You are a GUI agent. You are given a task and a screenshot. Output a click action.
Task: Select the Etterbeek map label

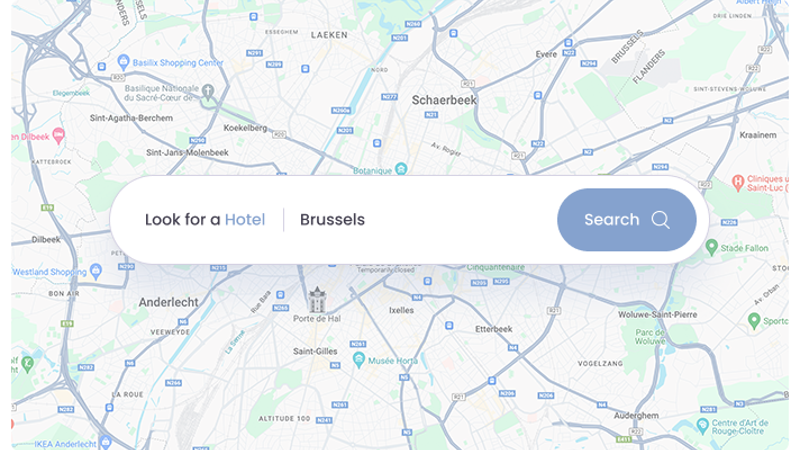pos(494,329)
